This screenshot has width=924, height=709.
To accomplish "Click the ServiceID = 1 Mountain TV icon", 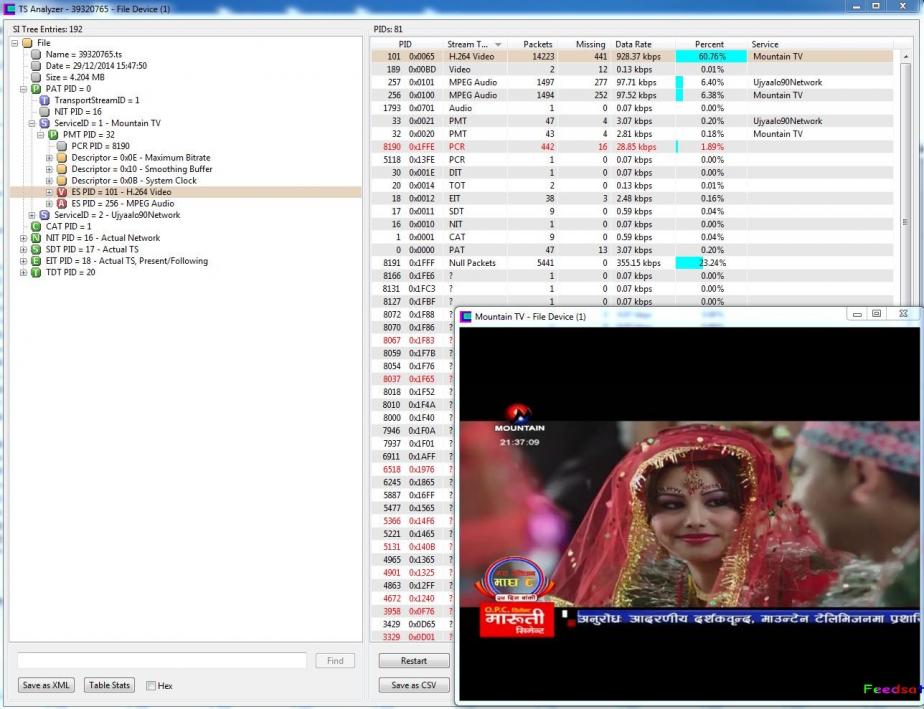I will click(x=44, y=123).
